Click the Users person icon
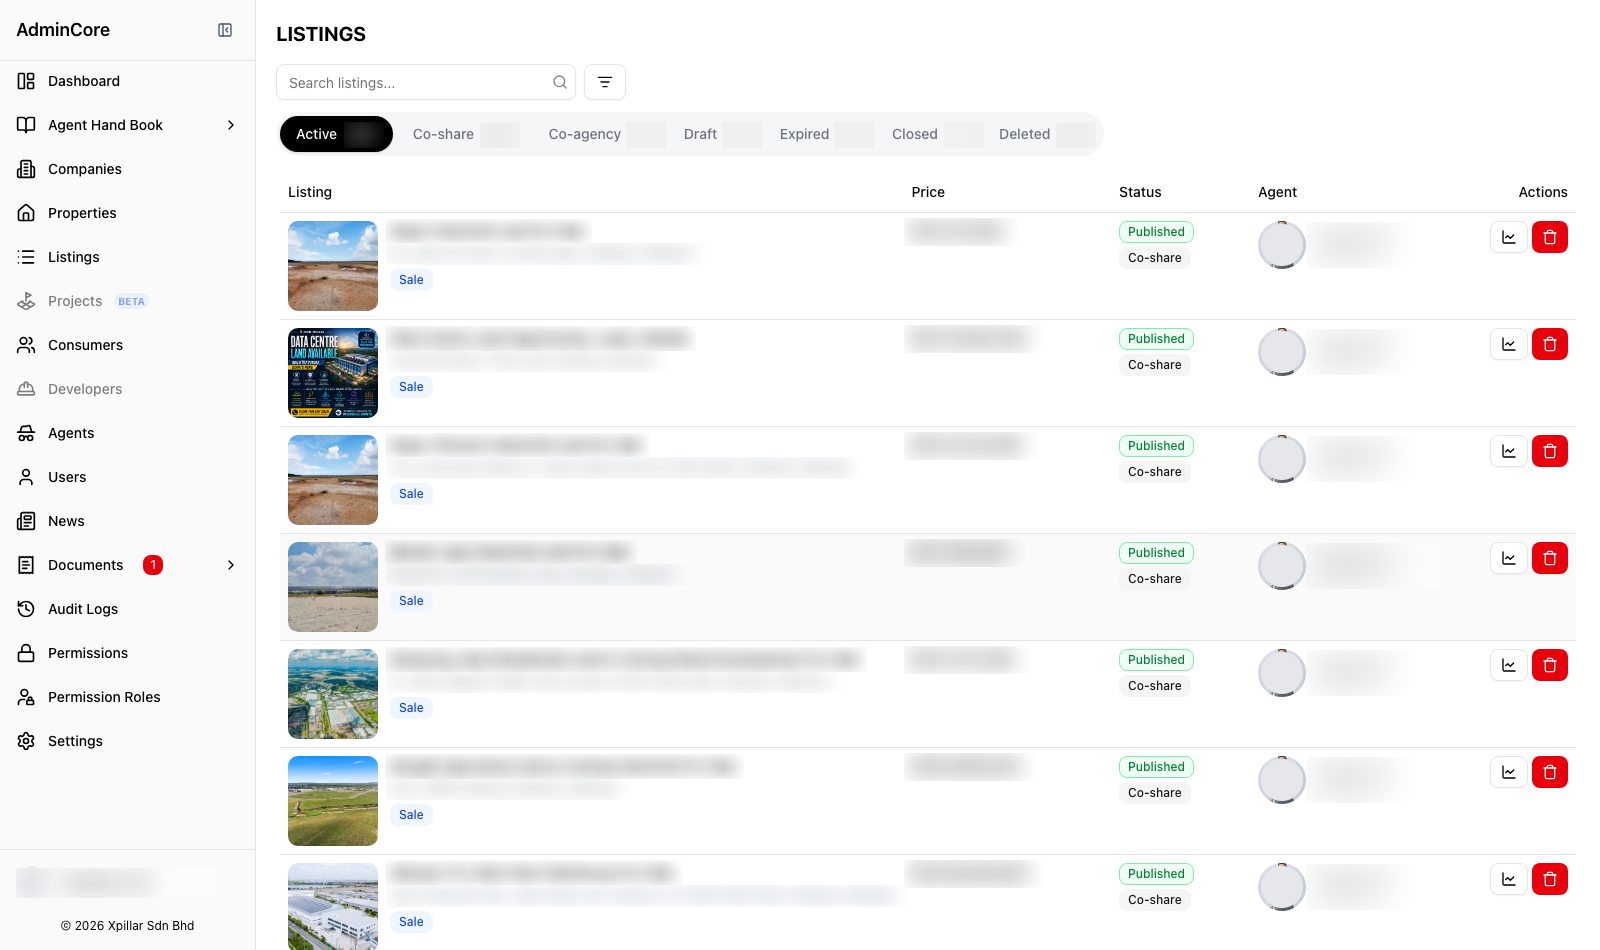The height and width of the screenshot is (950, 1600). click(26, 477)
